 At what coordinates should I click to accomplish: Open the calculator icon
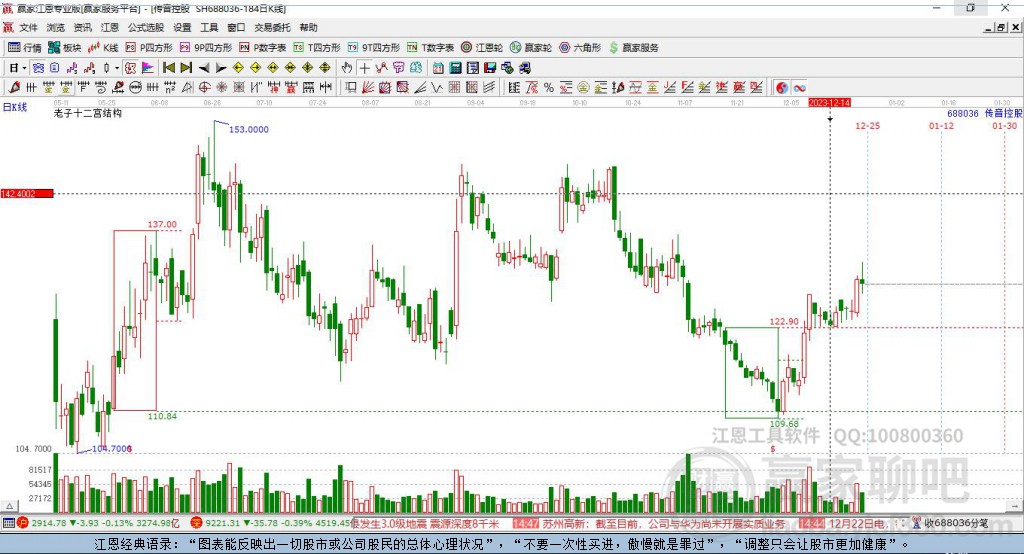click(455, 68)
